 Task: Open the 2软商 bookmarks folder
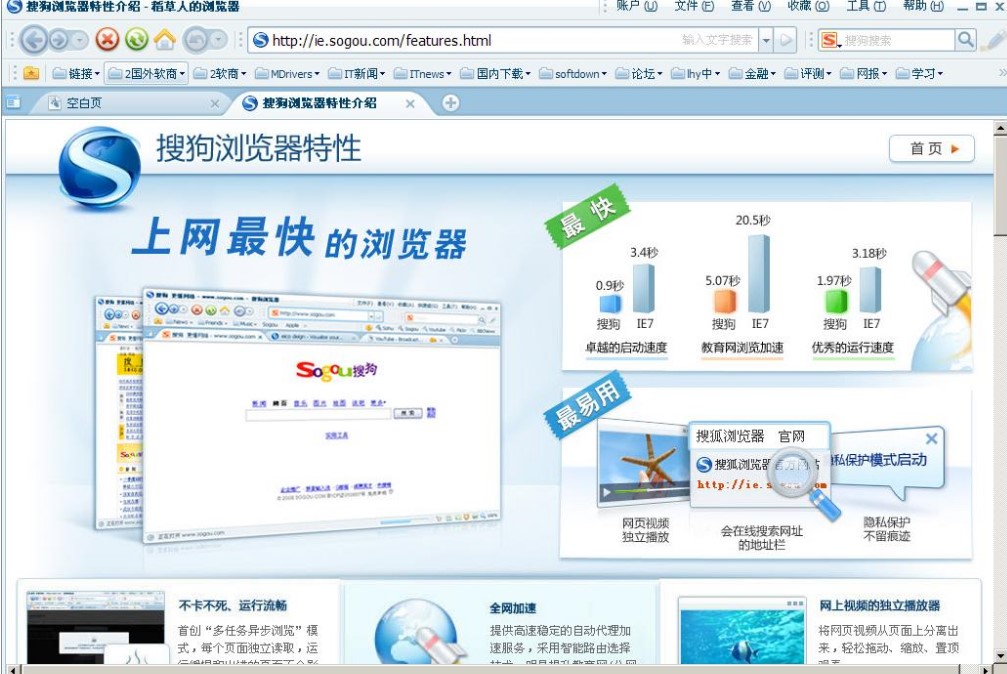(x=220, y=74)
